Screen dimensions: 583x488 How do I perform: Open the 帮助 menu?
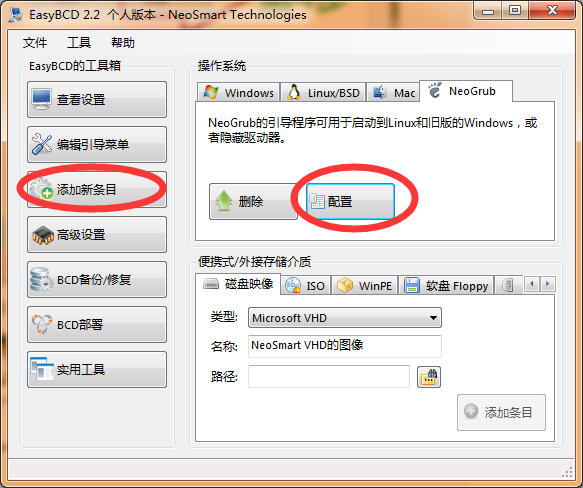point(123,42)
